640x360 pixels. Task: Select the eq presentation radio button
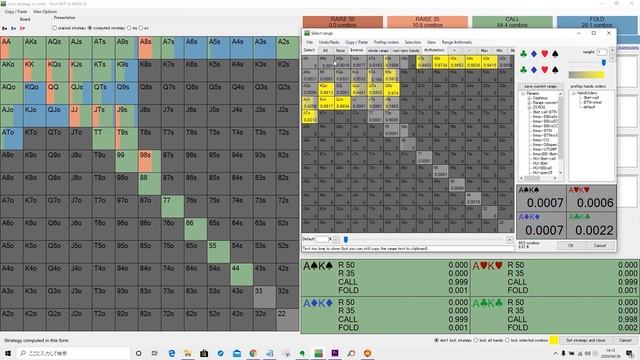[129, 28]
